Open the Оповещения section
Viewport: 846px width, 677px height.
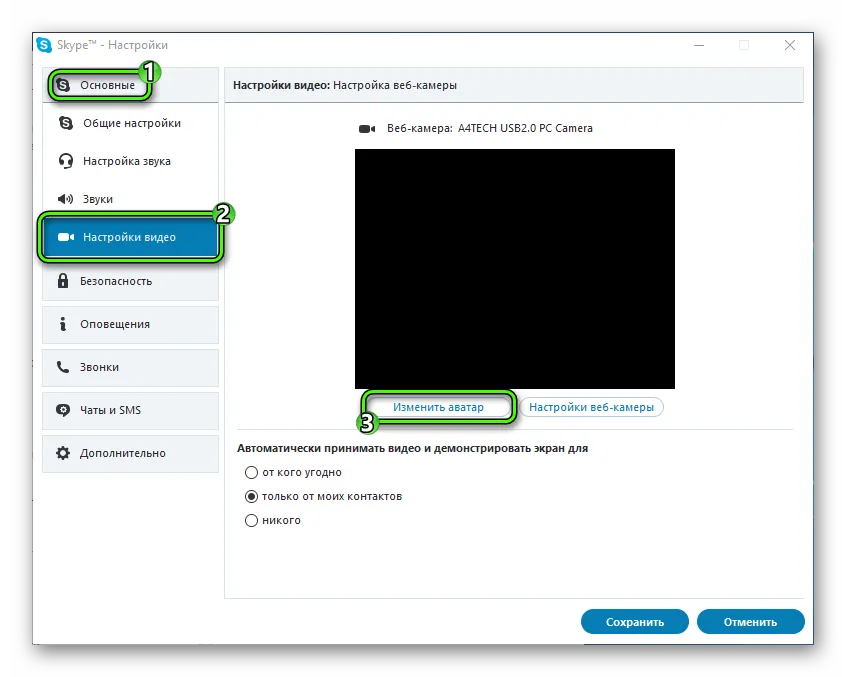[130, 324]
